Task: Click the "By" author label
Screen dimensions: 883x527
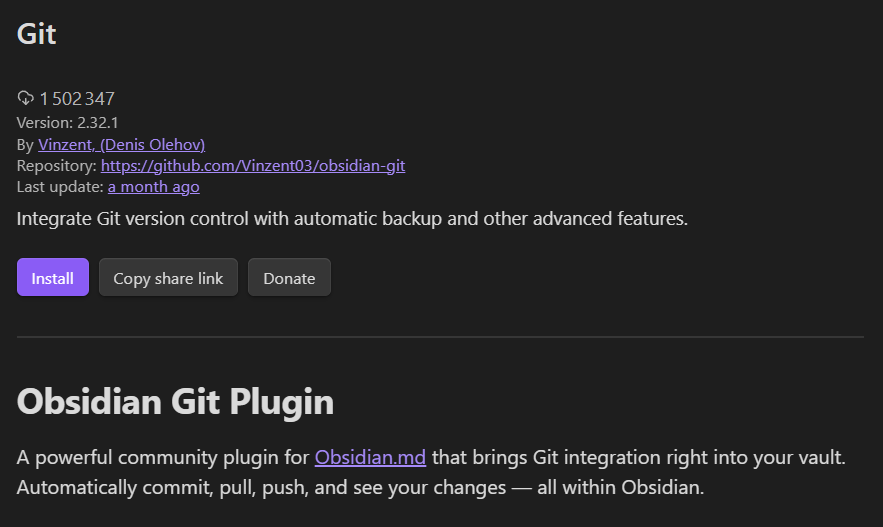Action: 26,145
